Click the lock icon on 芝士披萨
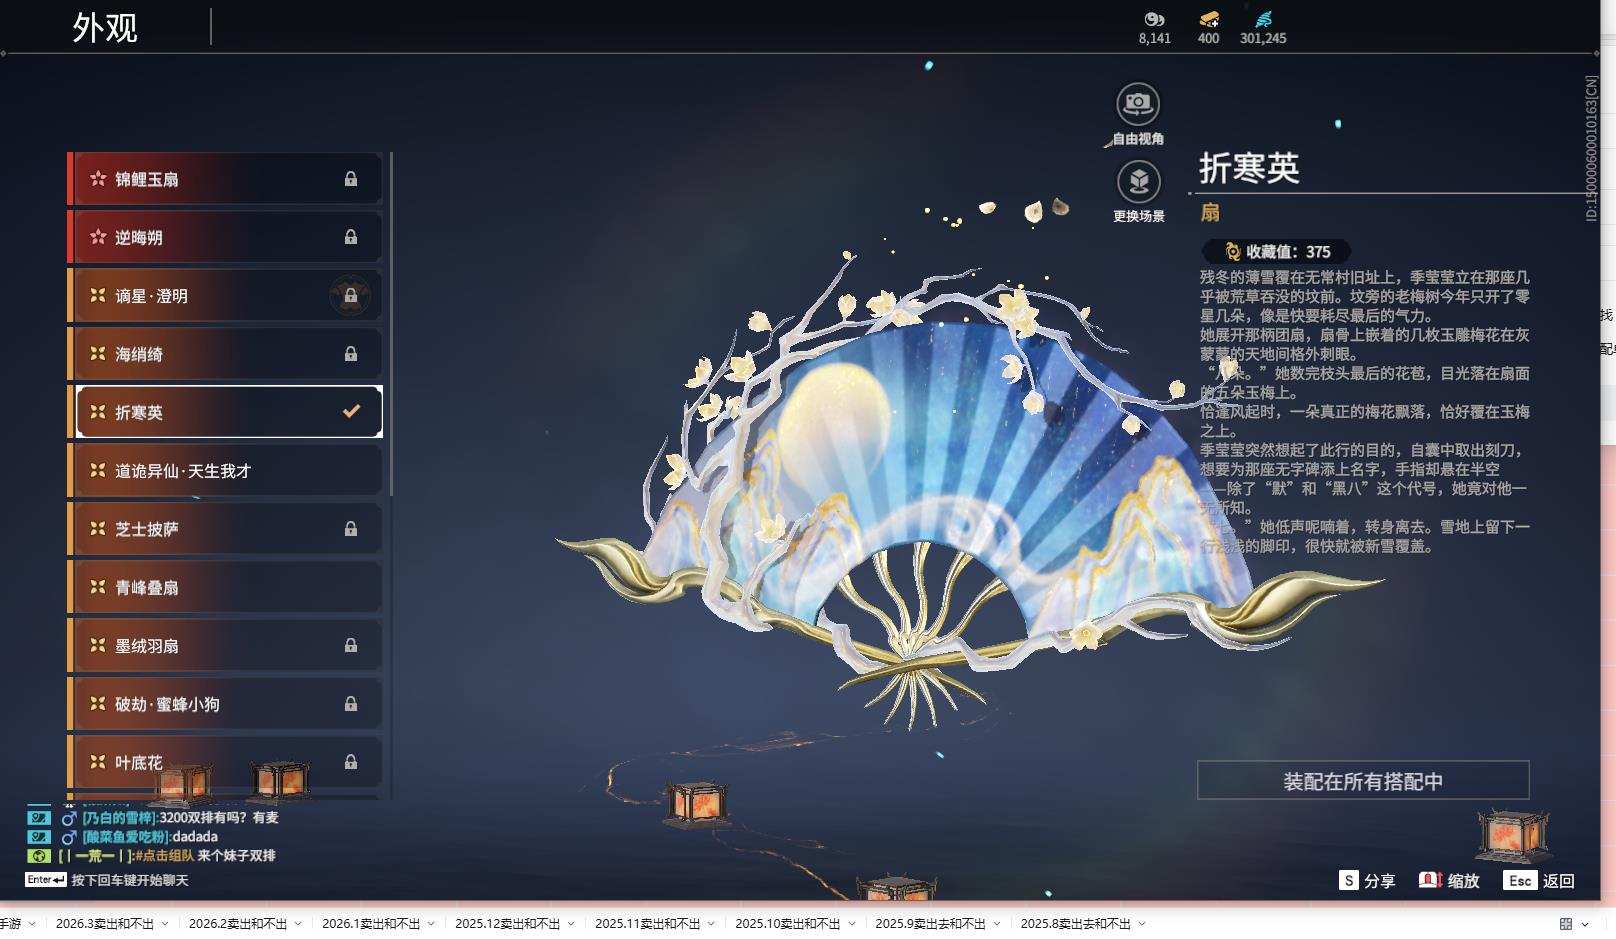This screenshot has height=939, width=1616. pyautogui.click(x=351, y=528)
